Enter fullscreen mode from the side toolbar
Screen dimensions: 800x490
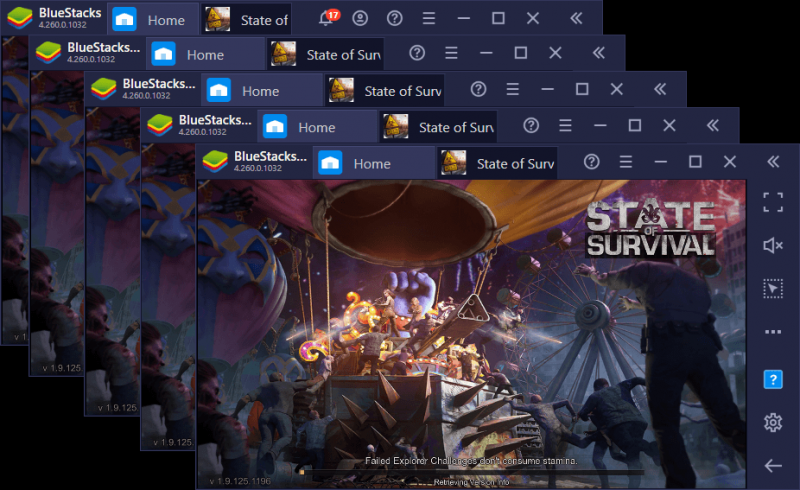point(773,202)
